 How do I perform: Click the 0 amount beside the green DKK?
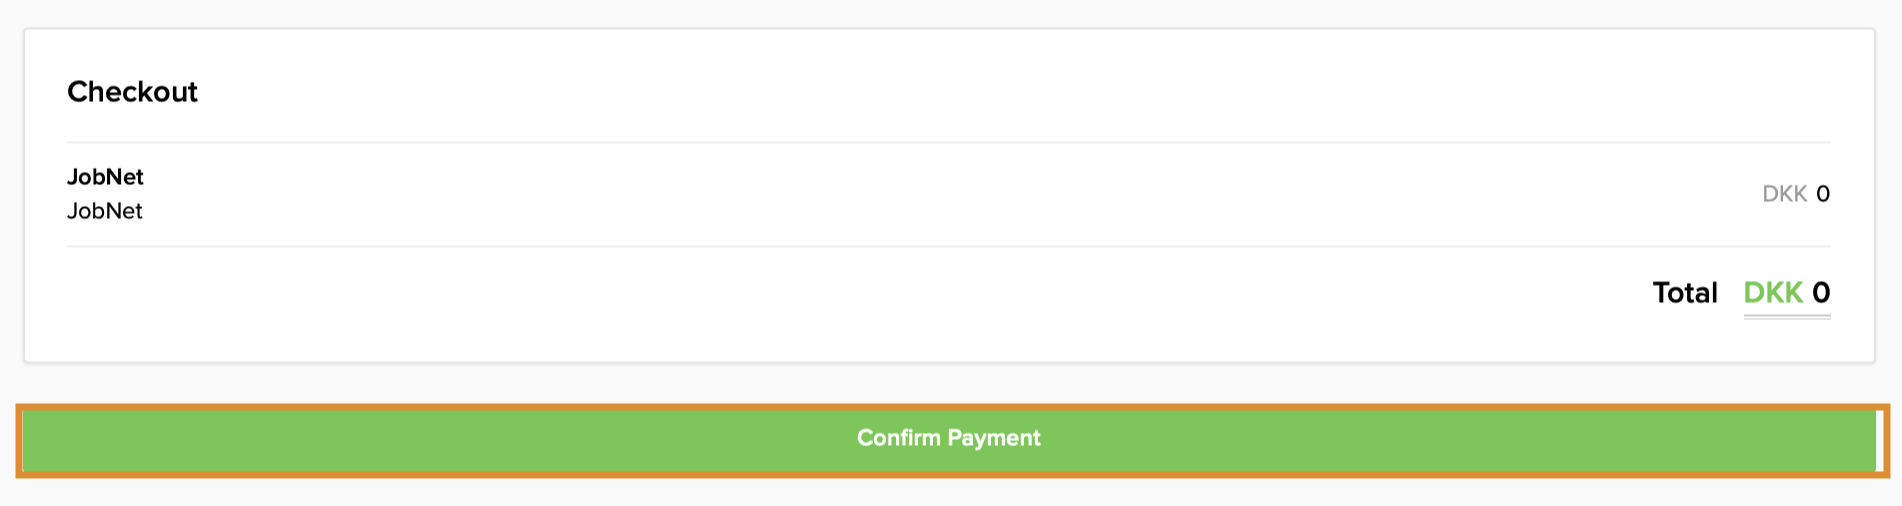click(x=1821, y=293)
